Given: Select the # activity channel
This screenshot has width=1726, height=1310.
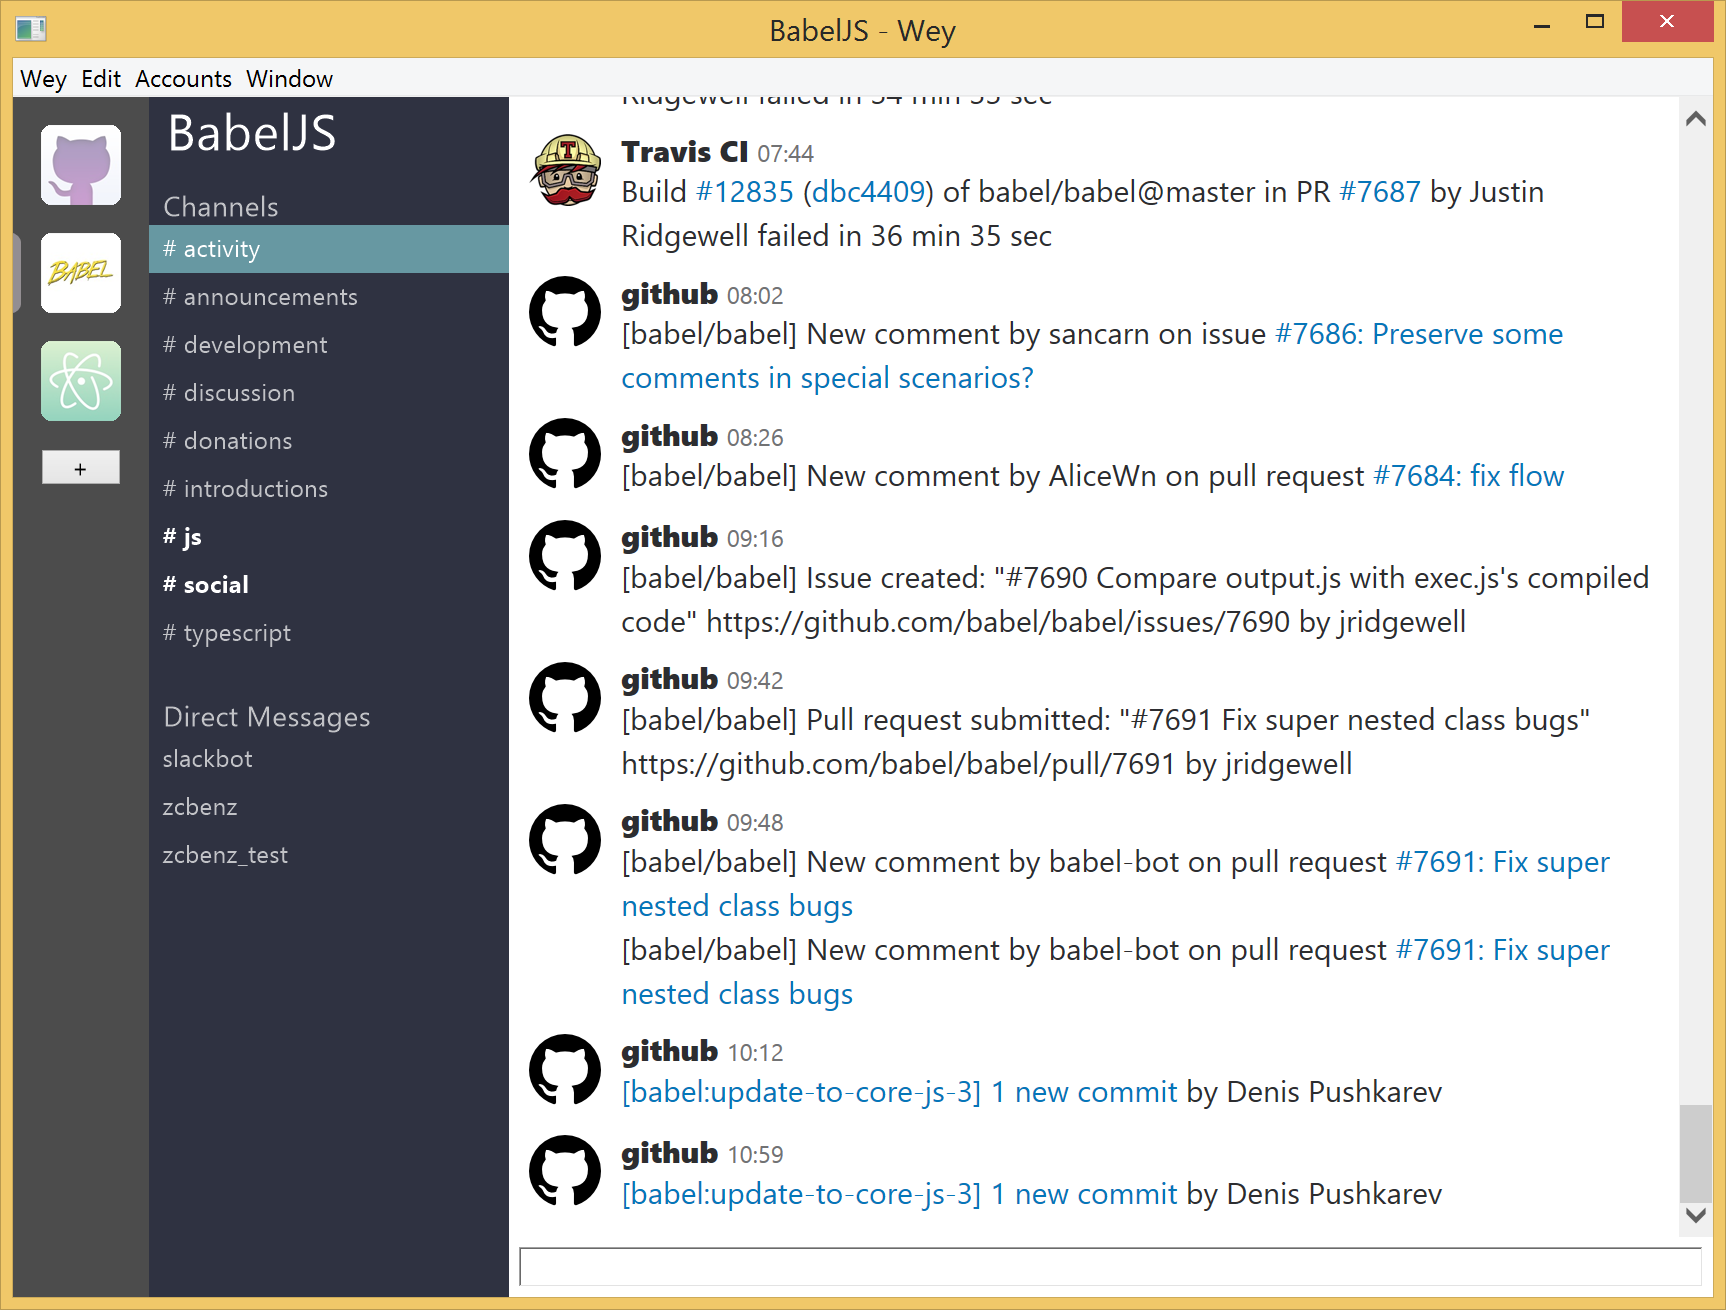Looking at the screenshot, I should pyautogui.click(x=329, y=249).
